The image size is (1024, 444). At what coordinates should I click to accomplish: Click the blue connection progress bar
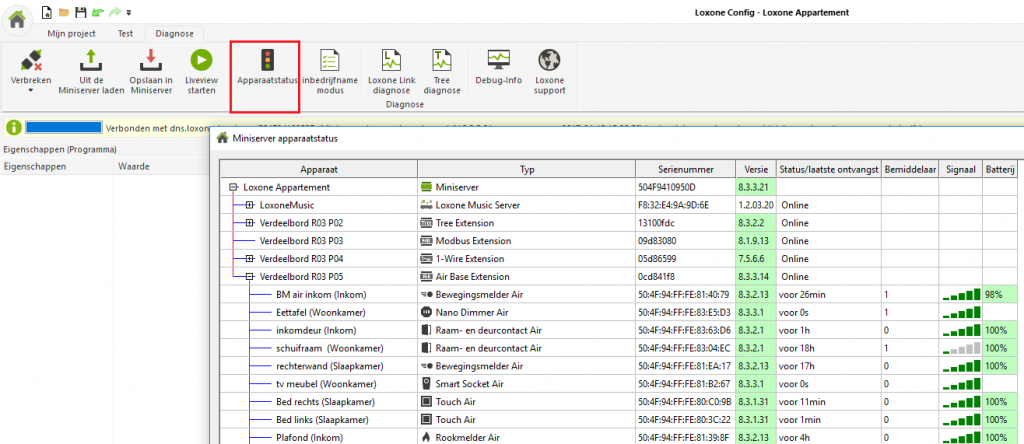click(64, 128)
